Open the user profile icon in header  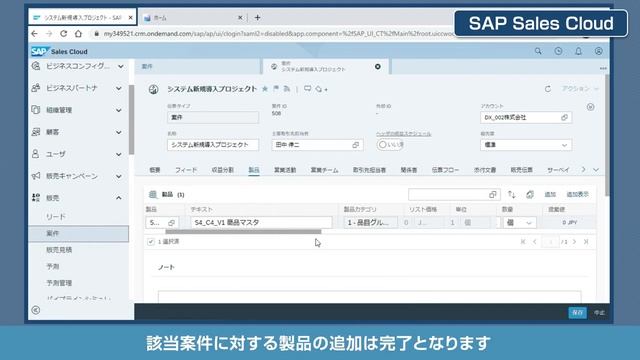[598, 51]
